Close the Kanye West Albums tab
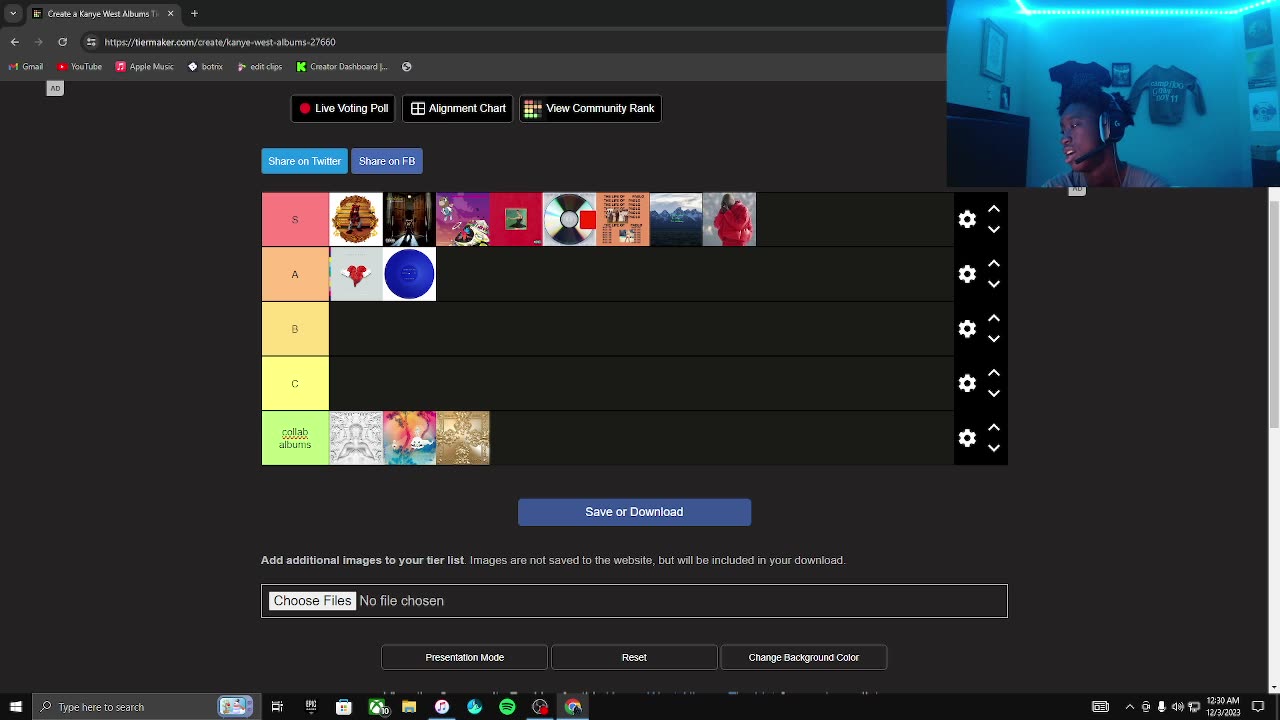The width and height of the screenshot is (1280, 720). [x=170, y=14]
